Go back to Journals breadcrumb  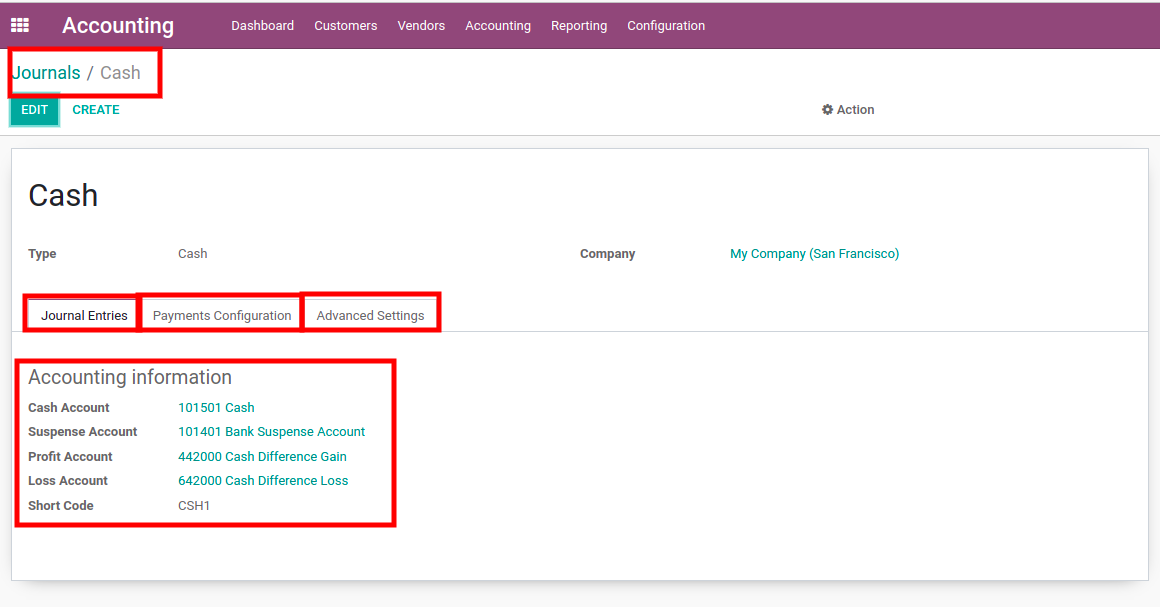pos(46,73)
